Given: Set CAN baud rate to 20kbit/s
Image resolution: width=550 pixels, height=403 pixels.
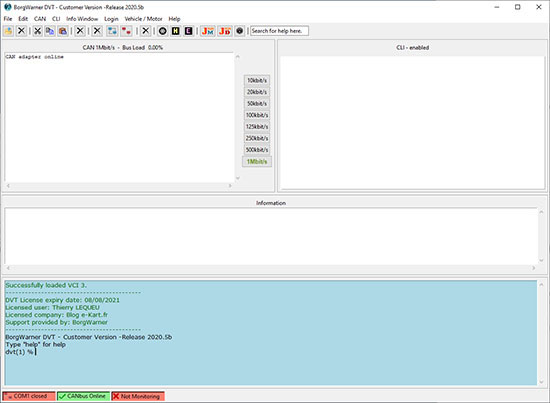Looking at the screenshot, I should (x=257, y=92).
